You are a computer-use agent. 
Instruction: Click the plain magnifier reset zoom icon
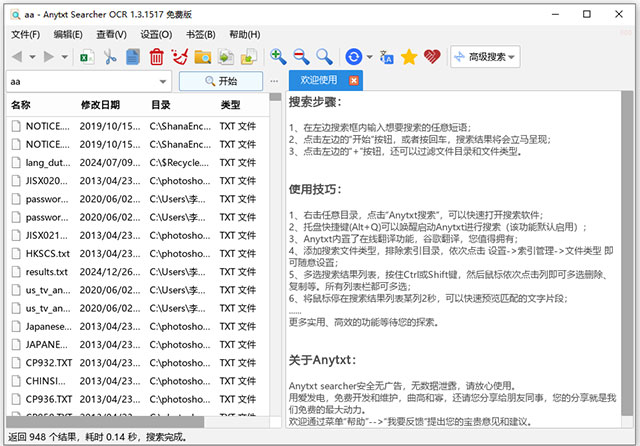324,57
